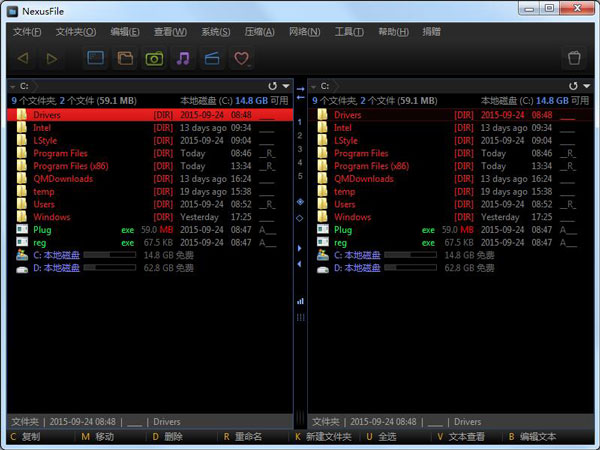Click the C: path in left address bar
This screenshot has height=450, width=600.
click(24, 86)
